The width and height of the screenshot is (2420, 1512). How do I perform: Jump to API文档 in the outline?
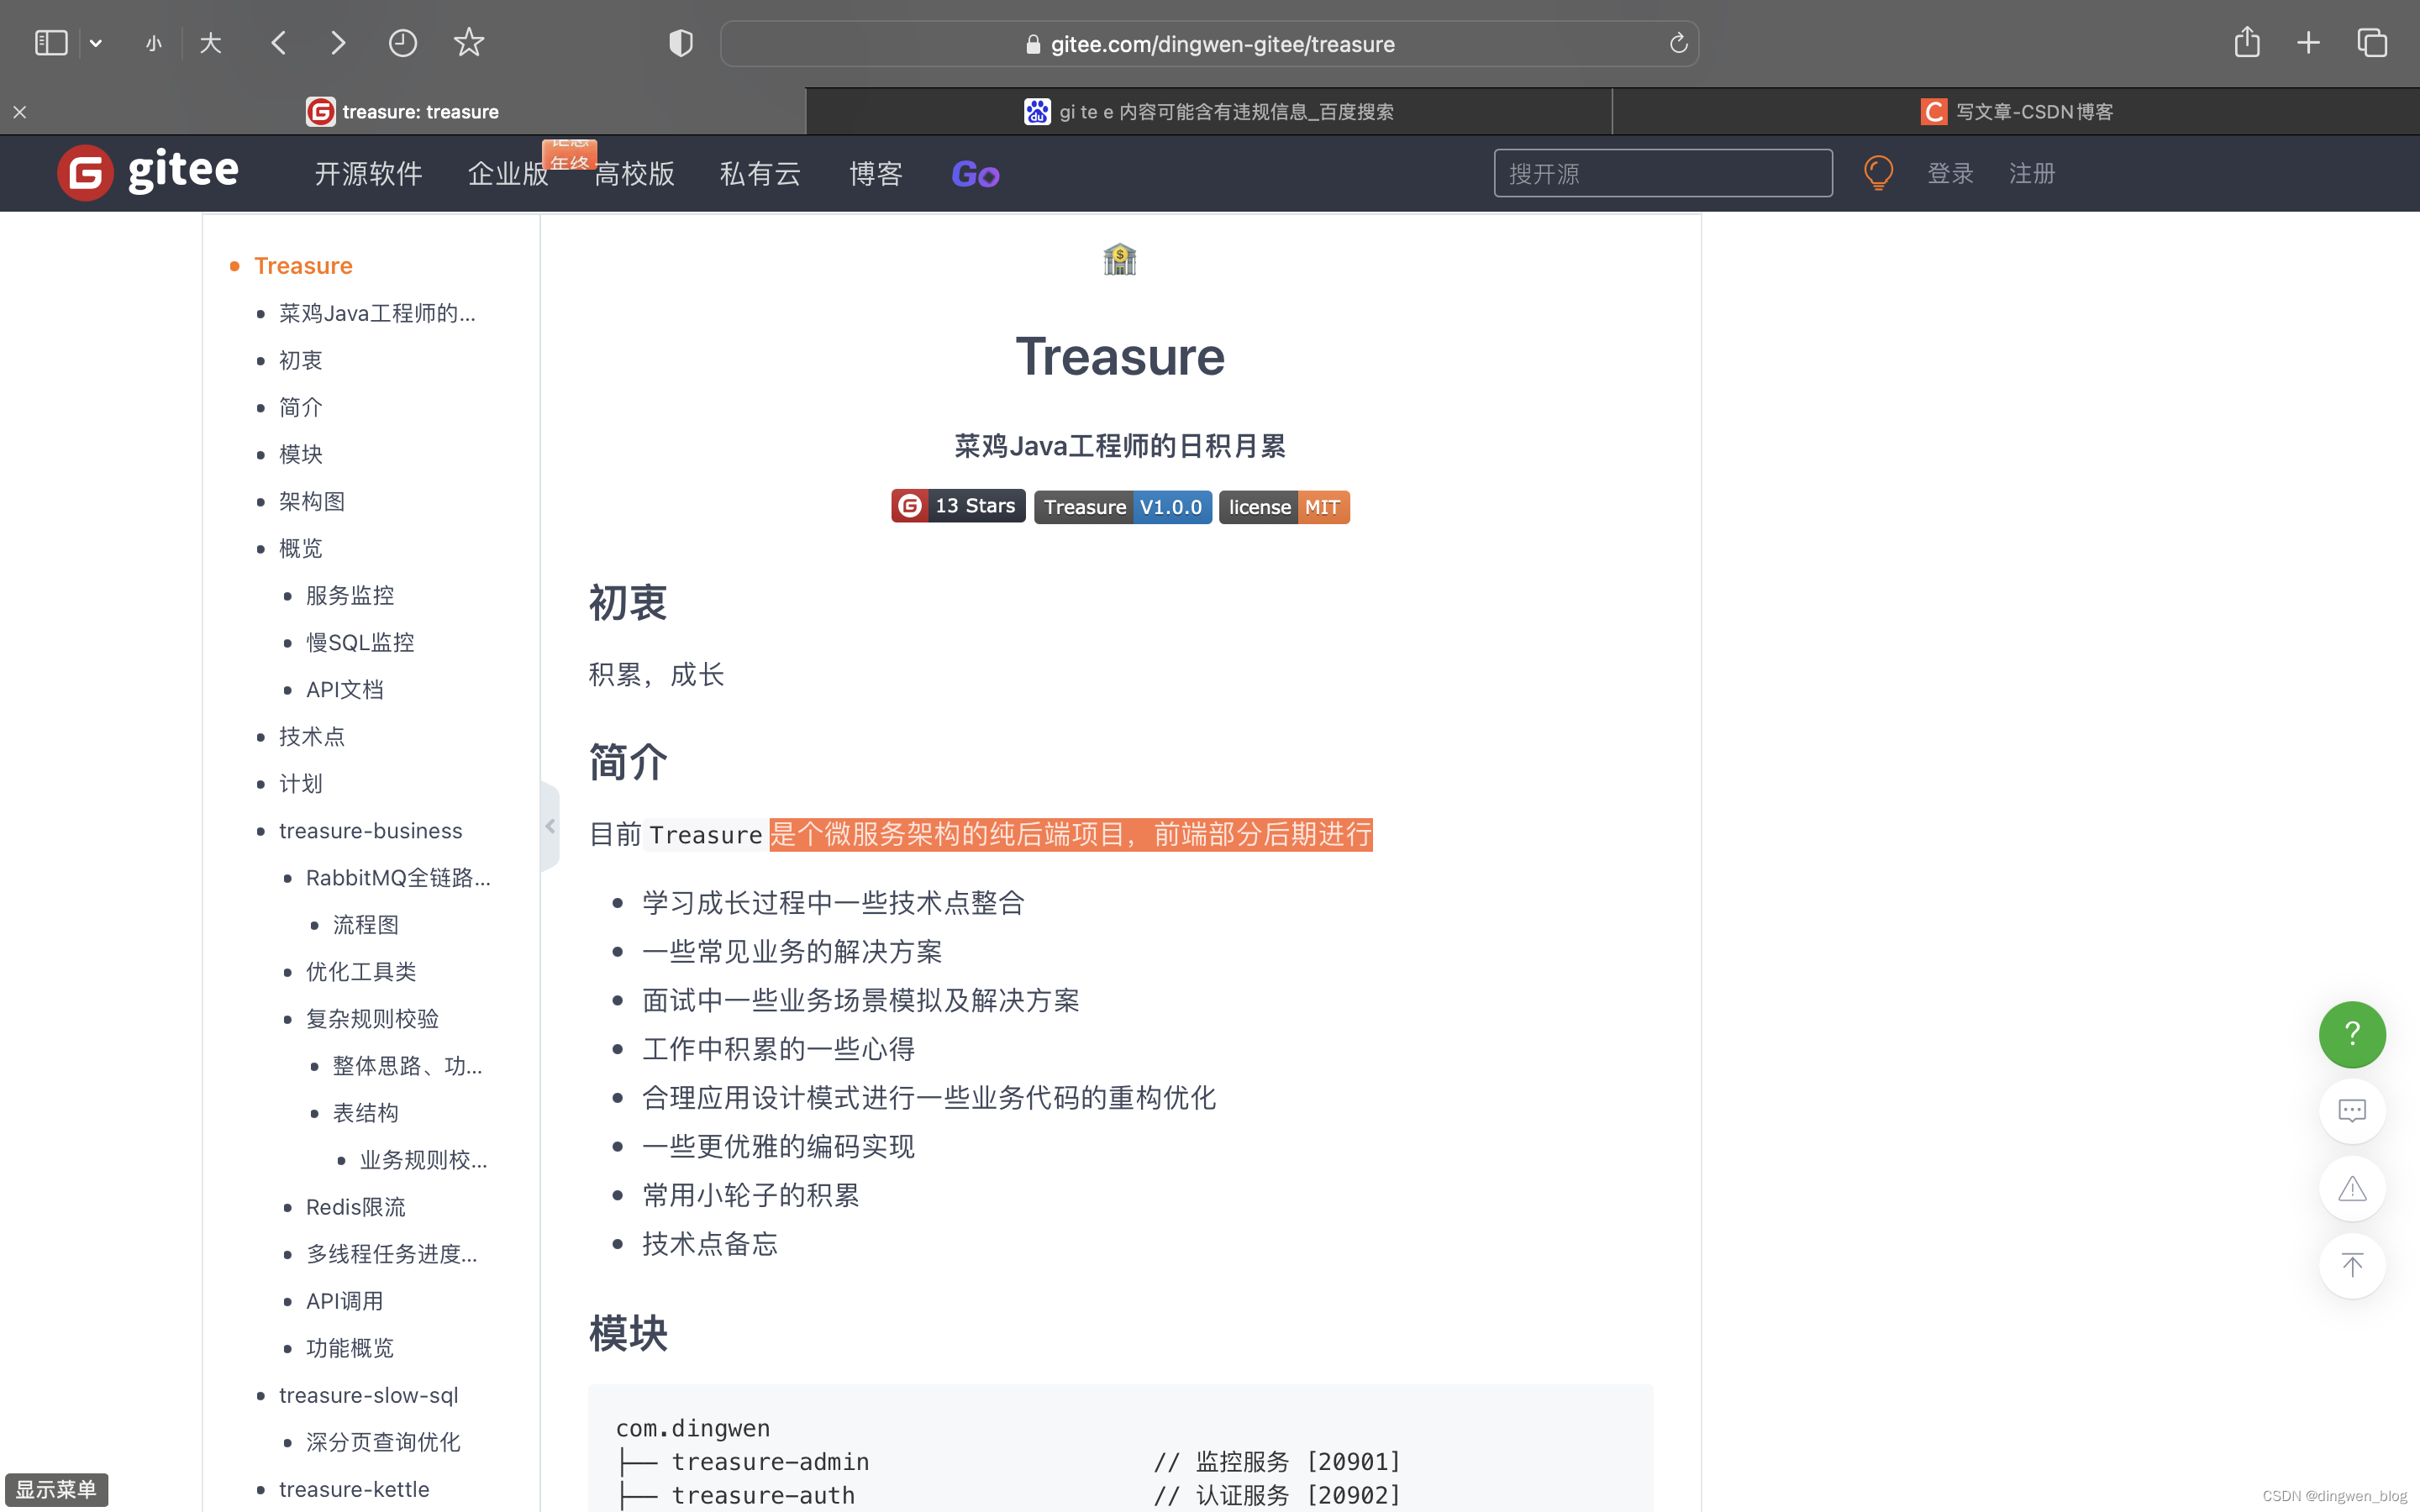pos(345,689)
